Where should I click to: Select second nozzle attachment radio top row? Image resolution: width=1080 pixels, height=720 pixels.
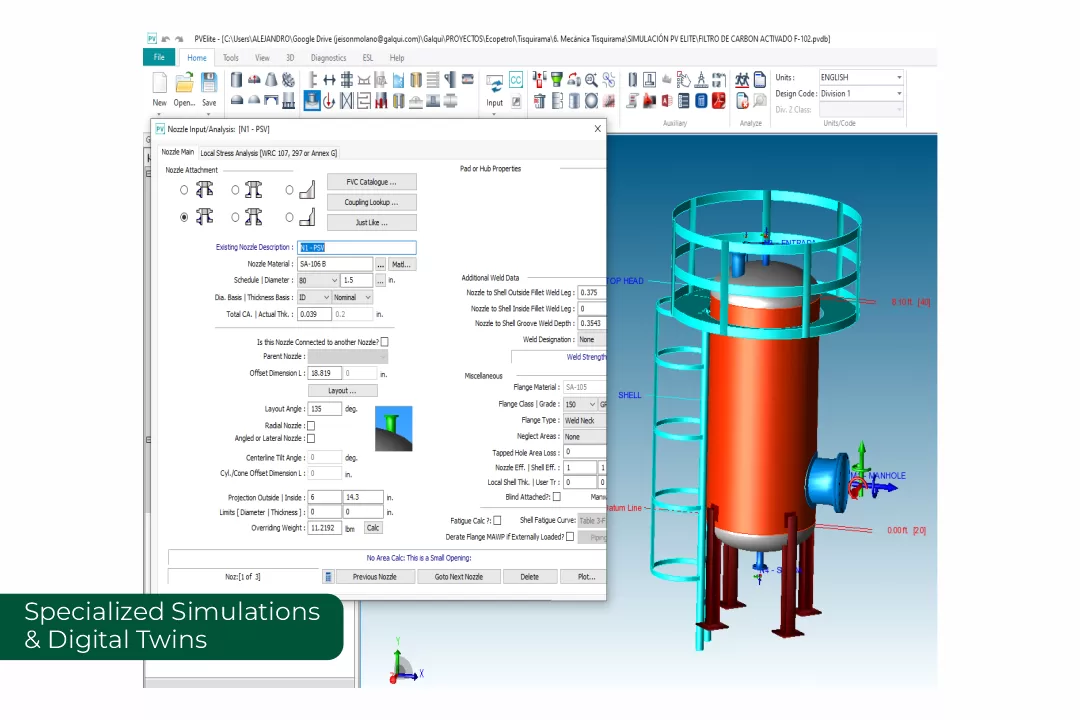236,190
